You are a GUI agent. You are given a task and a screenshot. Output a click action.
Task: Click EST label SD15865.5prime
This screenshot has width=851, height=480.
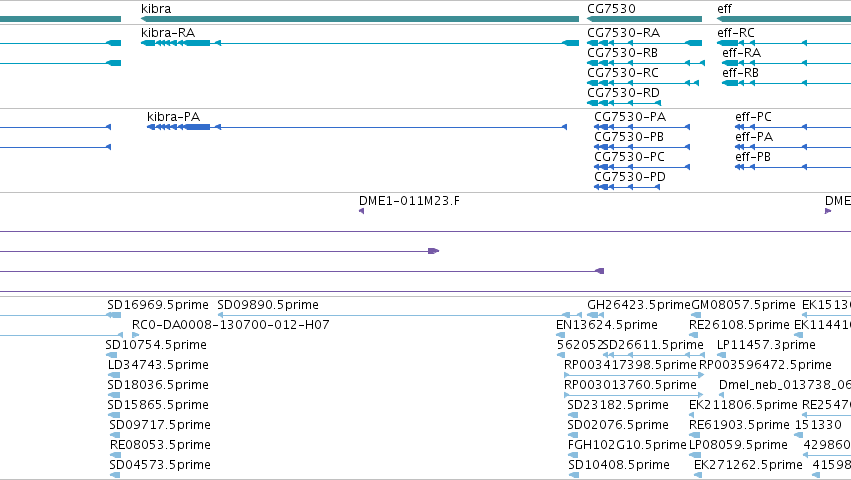point(158,405)
